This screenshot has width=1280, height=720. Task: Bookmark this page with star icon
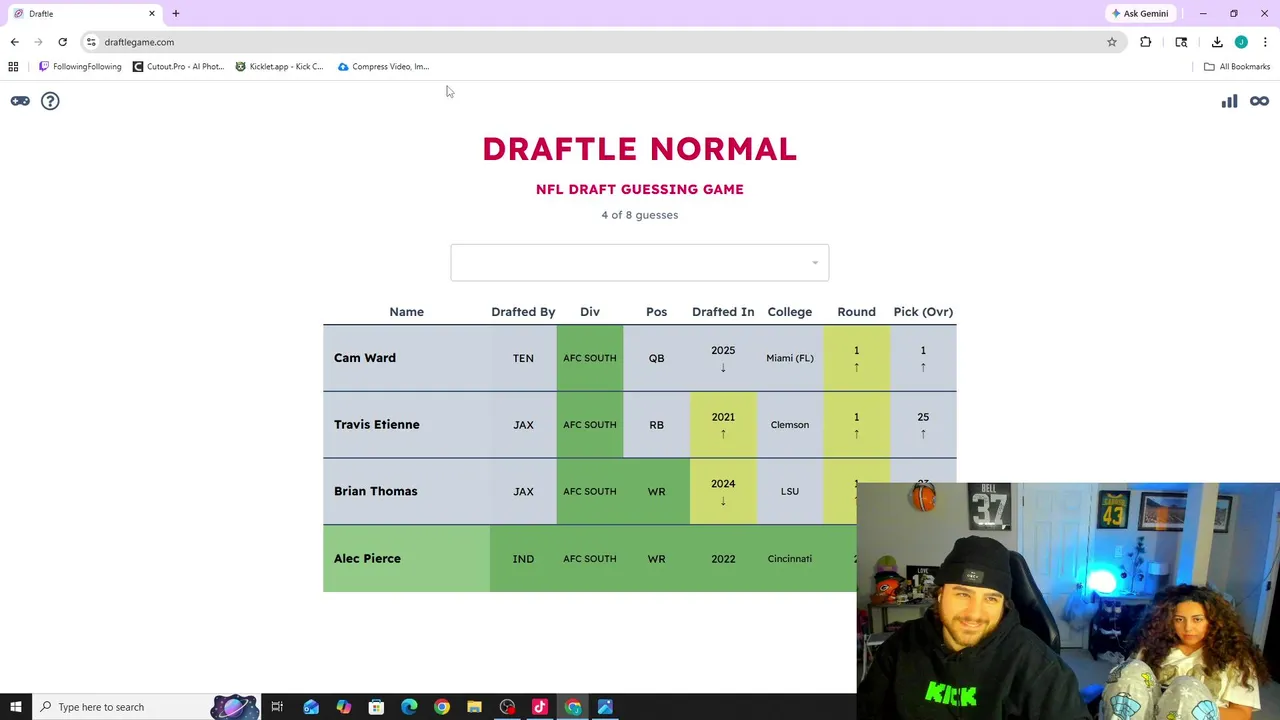tap(1111, 42)
